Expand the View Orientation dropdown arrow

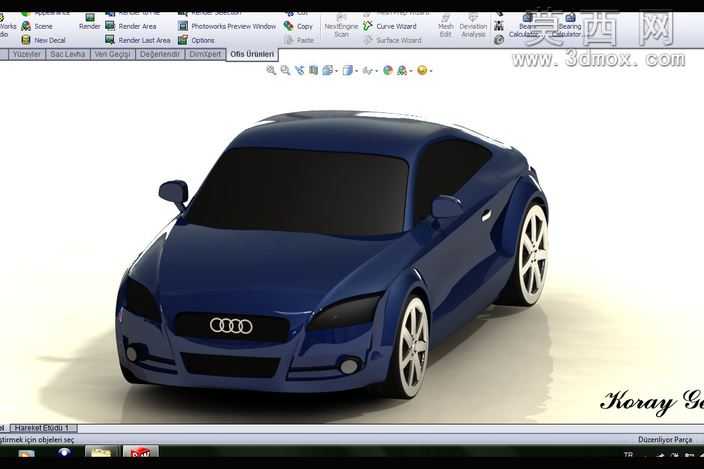(336, 71)
